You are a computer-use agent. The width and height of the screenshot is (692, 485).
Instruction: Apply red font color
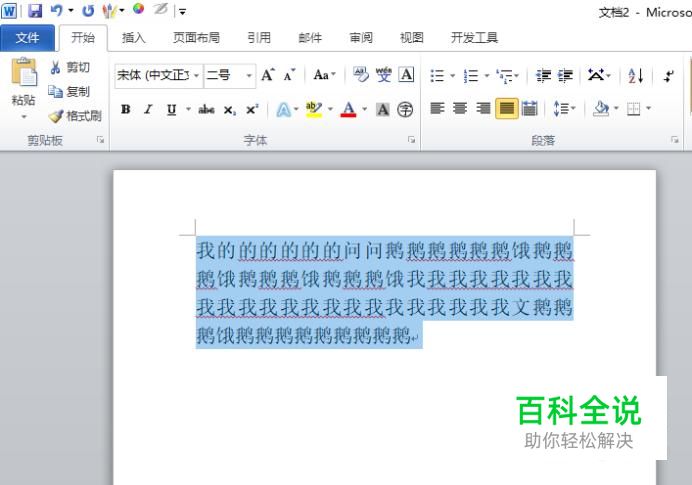[349, 109]
